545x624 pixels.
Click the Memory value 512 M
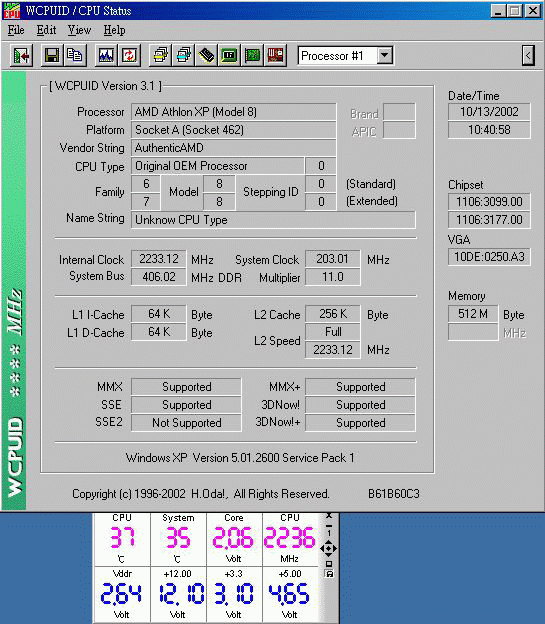[x=473, y=314]
